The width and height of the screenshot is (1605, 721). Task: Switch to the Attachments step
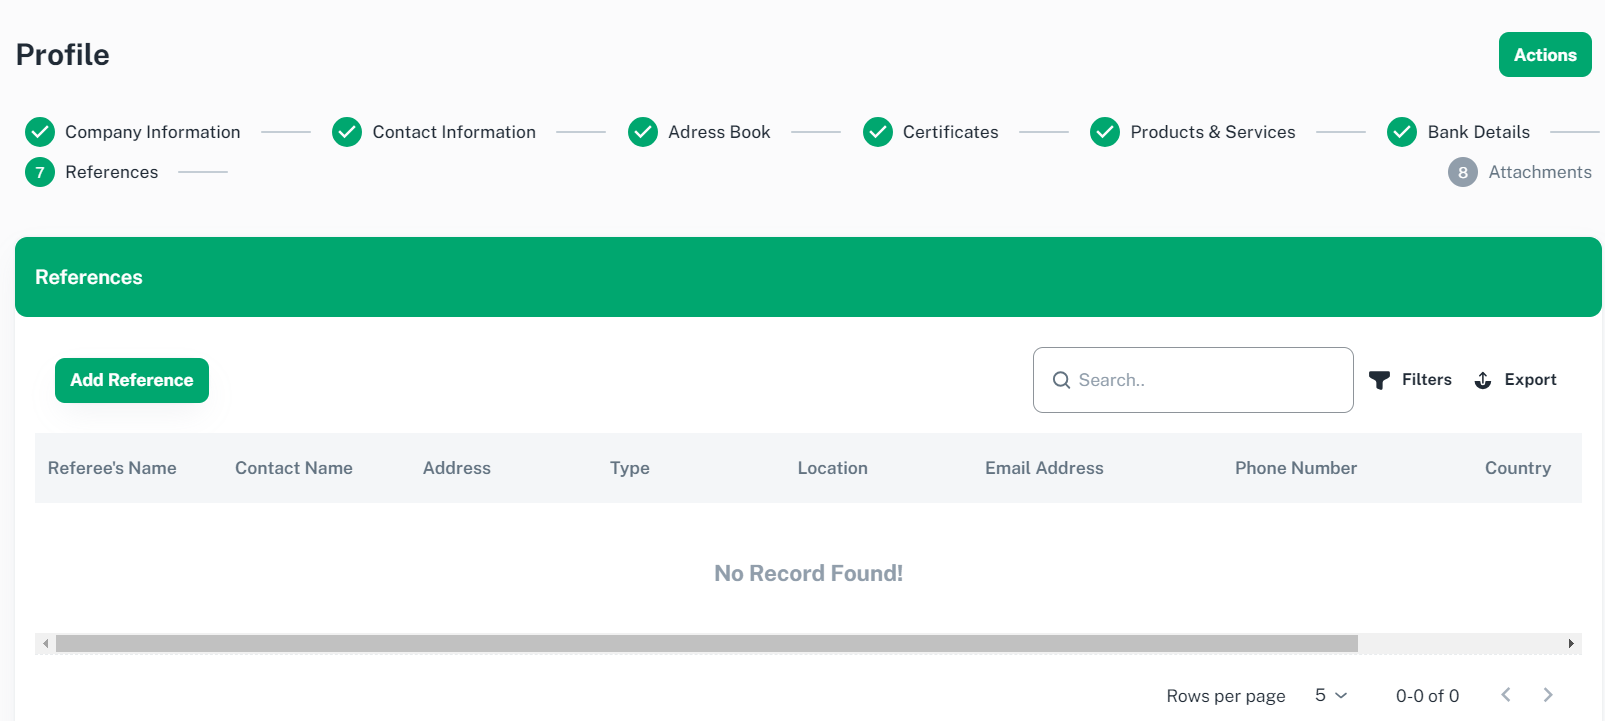click(1539, 172)
